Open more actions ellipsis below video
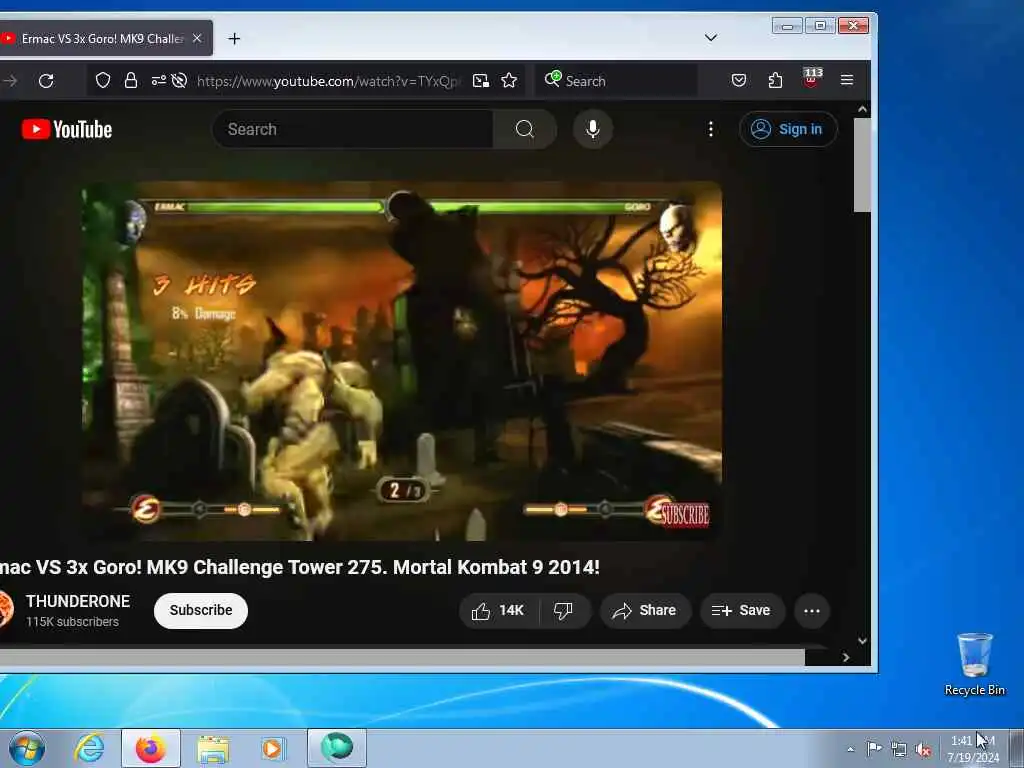This screenshot has height=768, width=1024. pyautogui.click(x=812, y=611)
